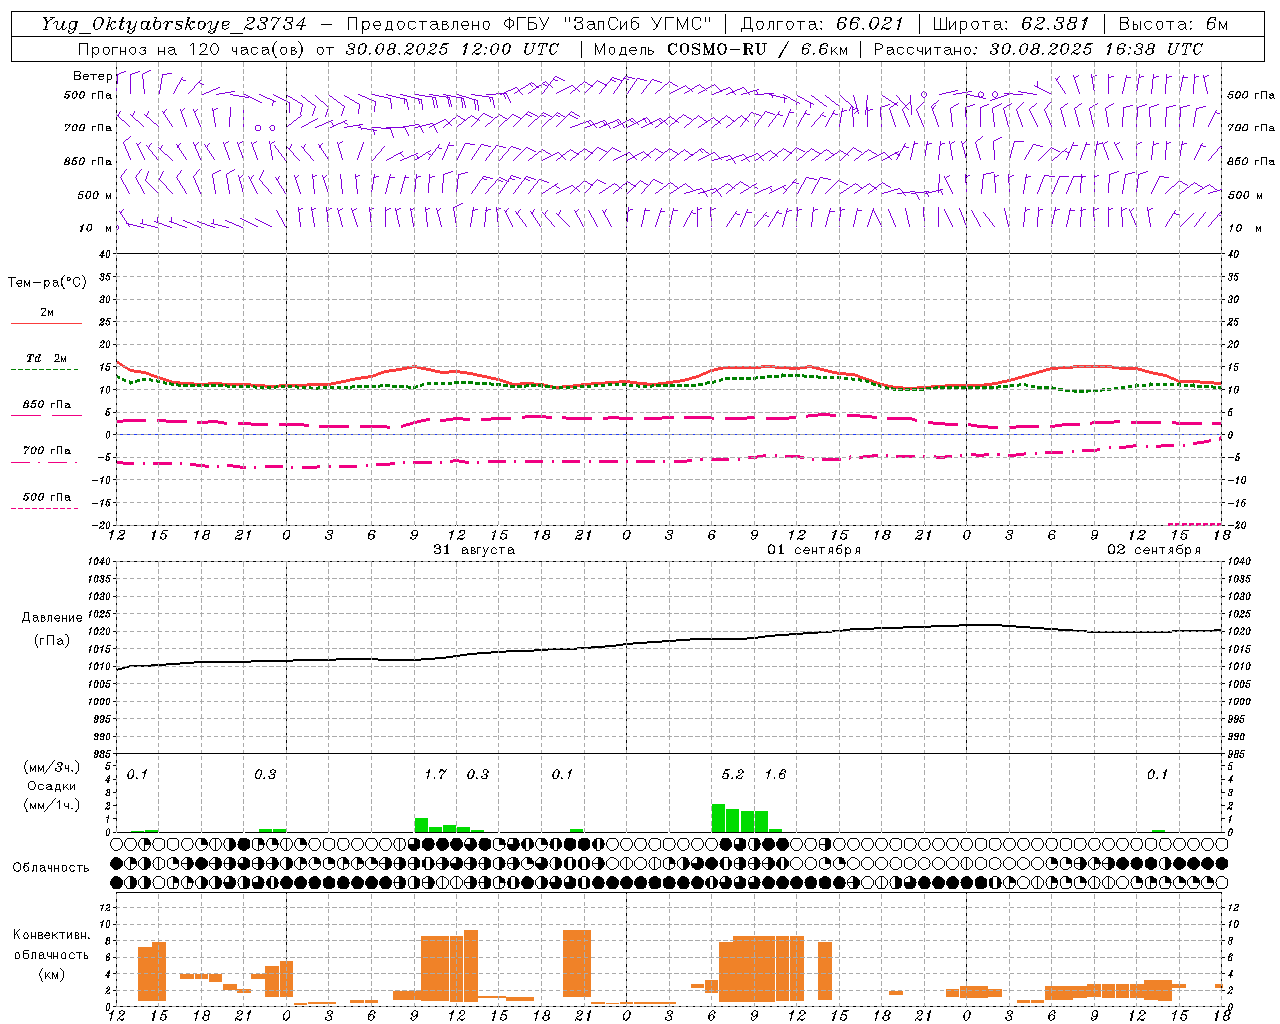This screenshot has width=1280, height=1024.
Task: Click the (мм/1ч.) unit label
Action: tap(52, 805)
